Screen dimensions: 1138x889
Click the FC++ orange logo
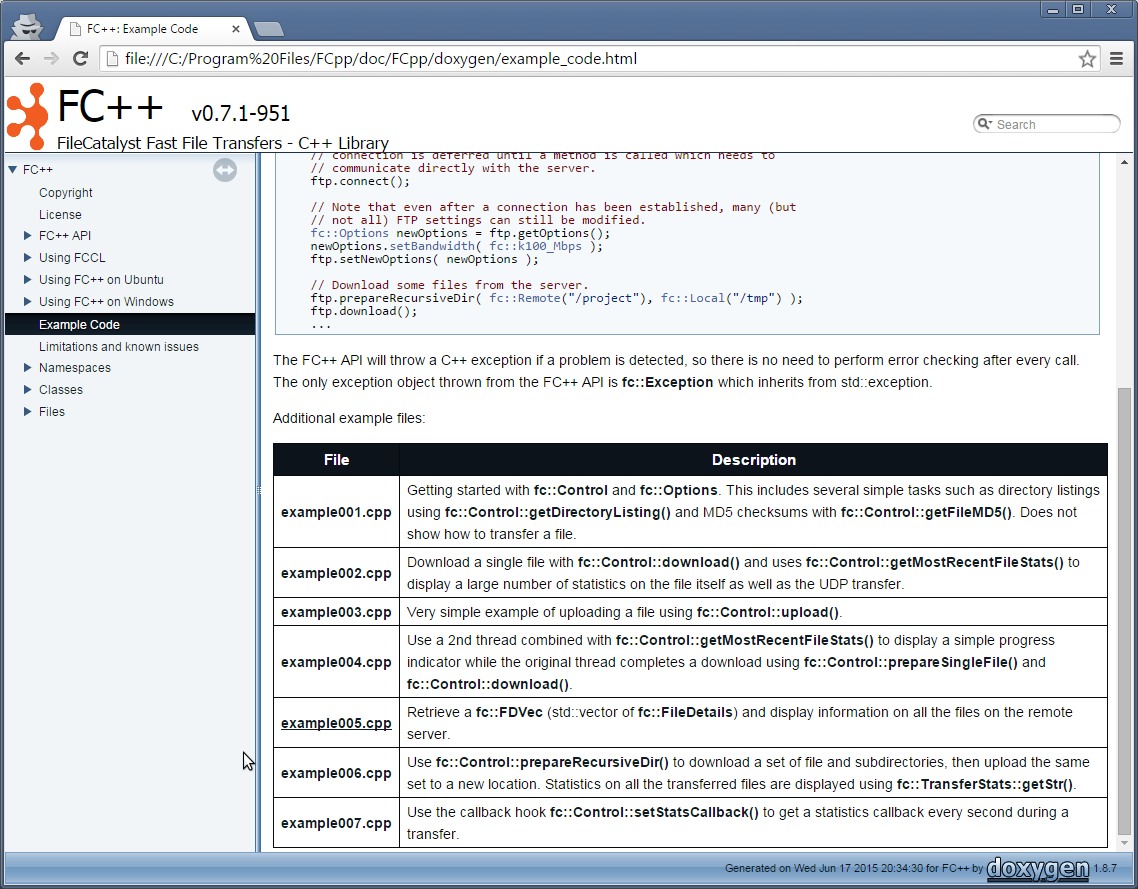(x=27, y=116)
